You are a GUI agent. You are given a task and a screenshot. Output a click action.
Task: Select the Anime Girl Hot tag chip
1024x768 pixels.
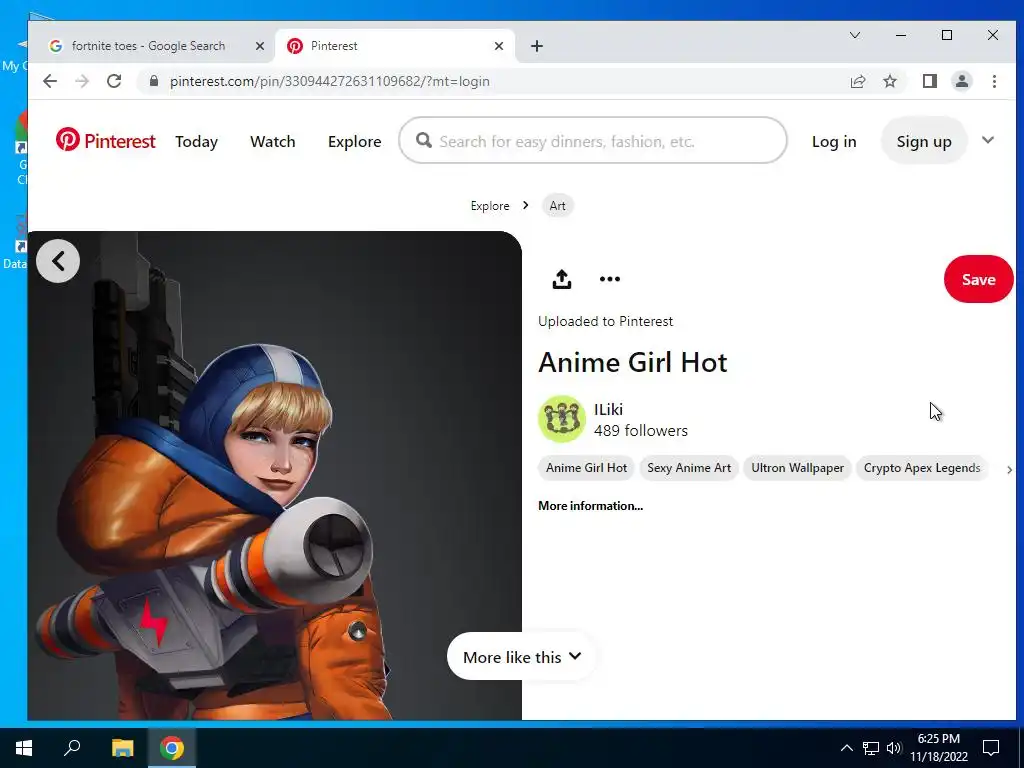[x=586, y=468]
